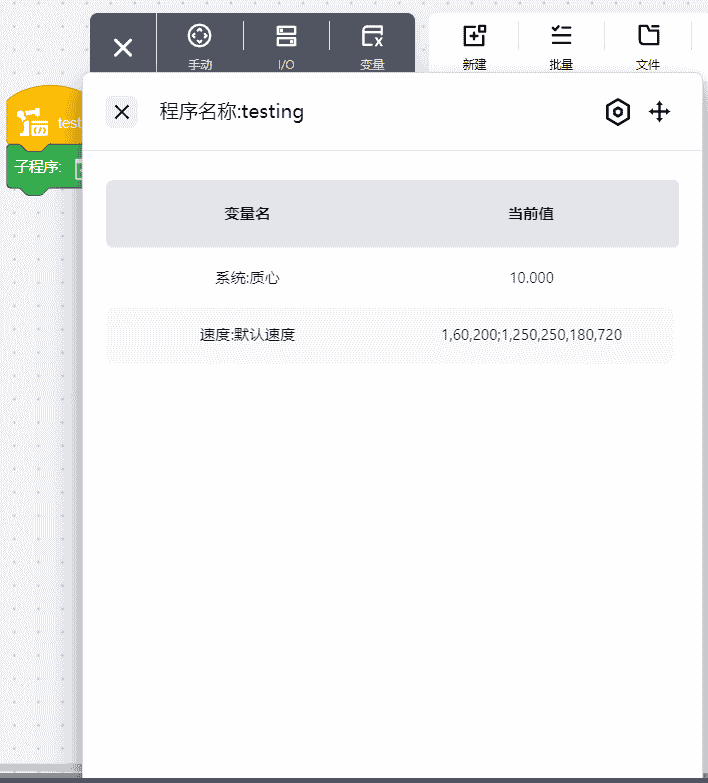The height and width of the screenshot is (783, 708).
Task: Click the icon inside the 子程序 block
Action: (78, 169)
